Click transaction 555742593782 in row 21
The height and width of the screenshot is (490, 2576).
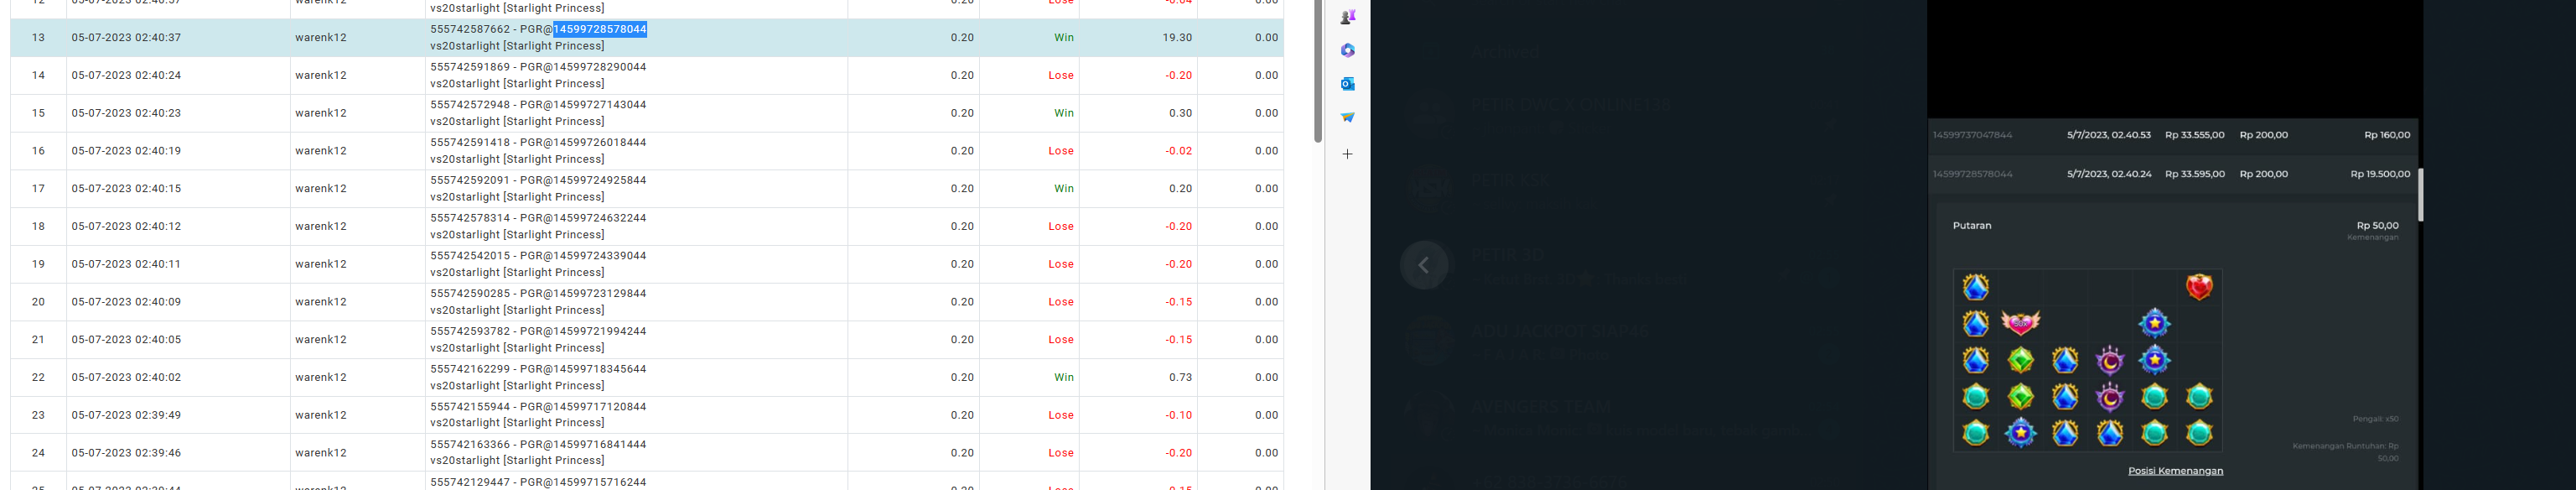[x=470, y=332]
